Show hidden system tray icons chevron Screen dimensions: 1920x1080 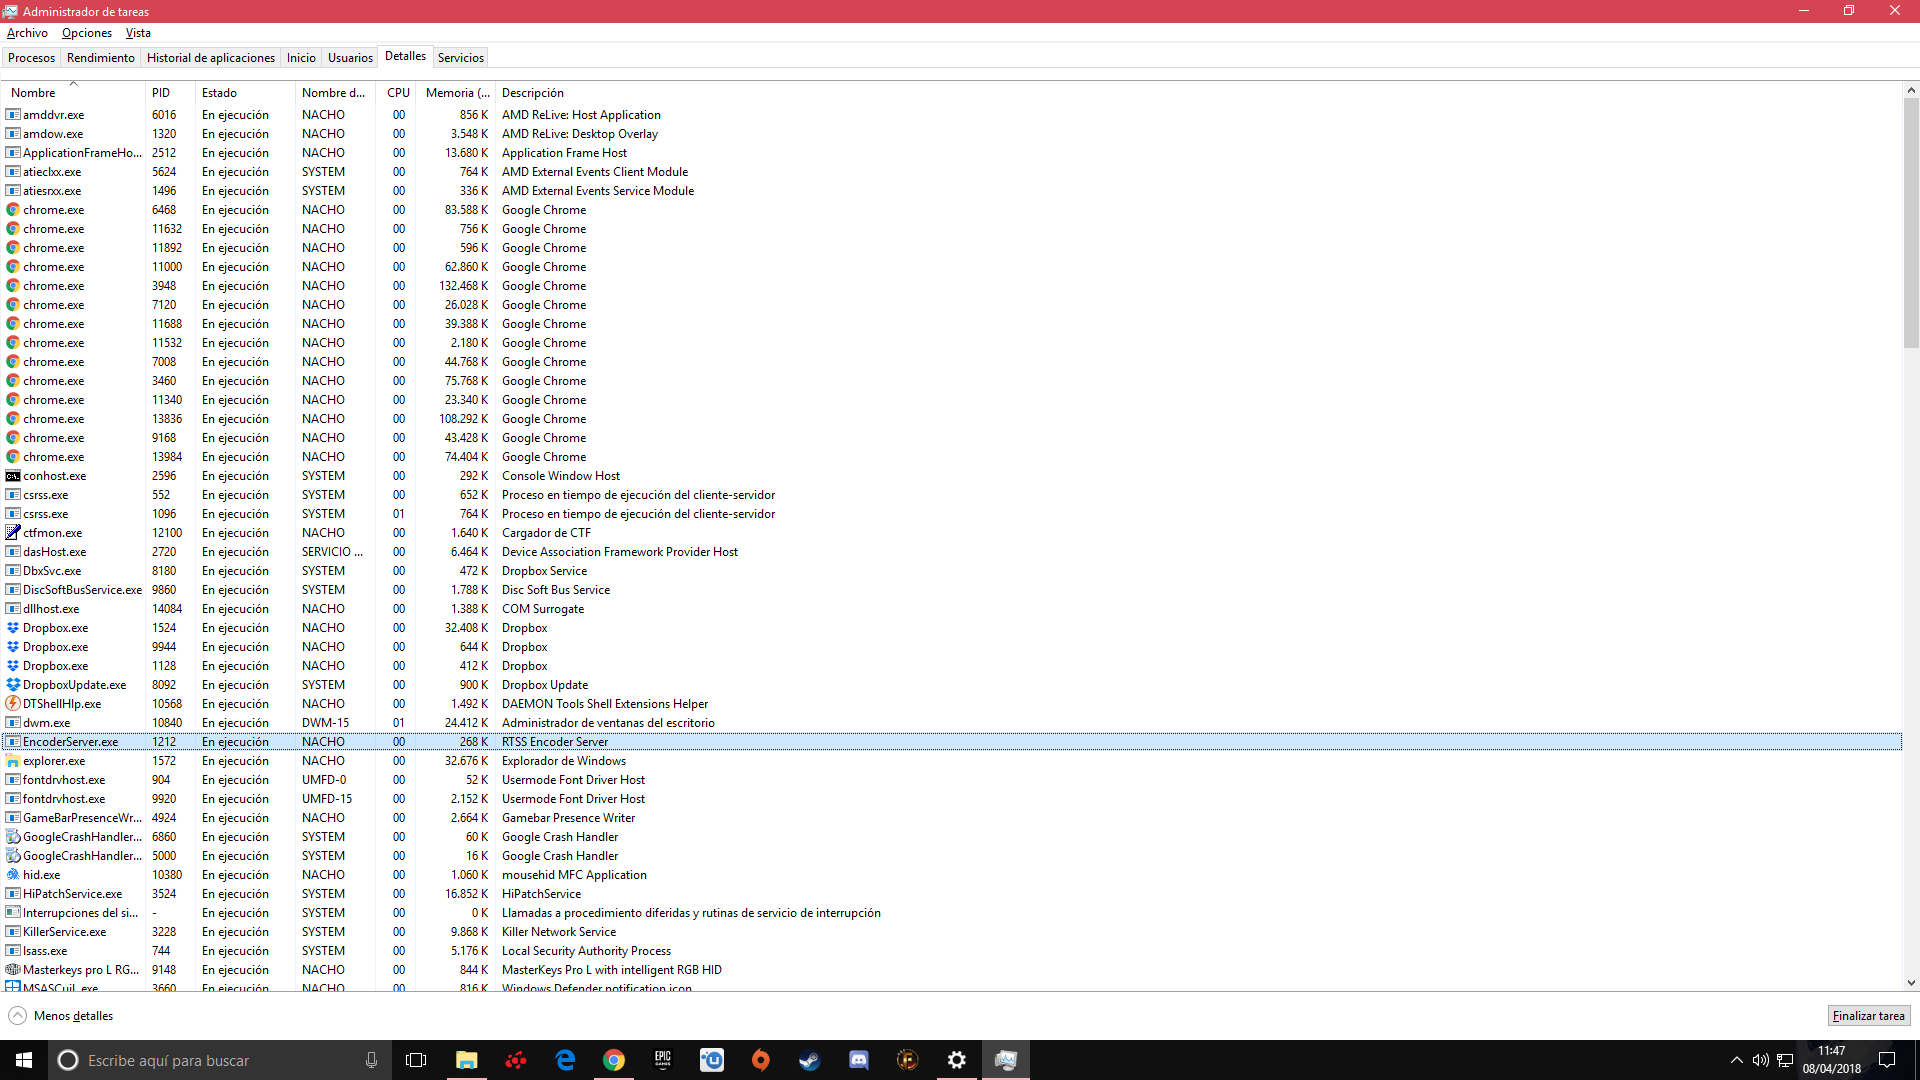[1736, 1060]
